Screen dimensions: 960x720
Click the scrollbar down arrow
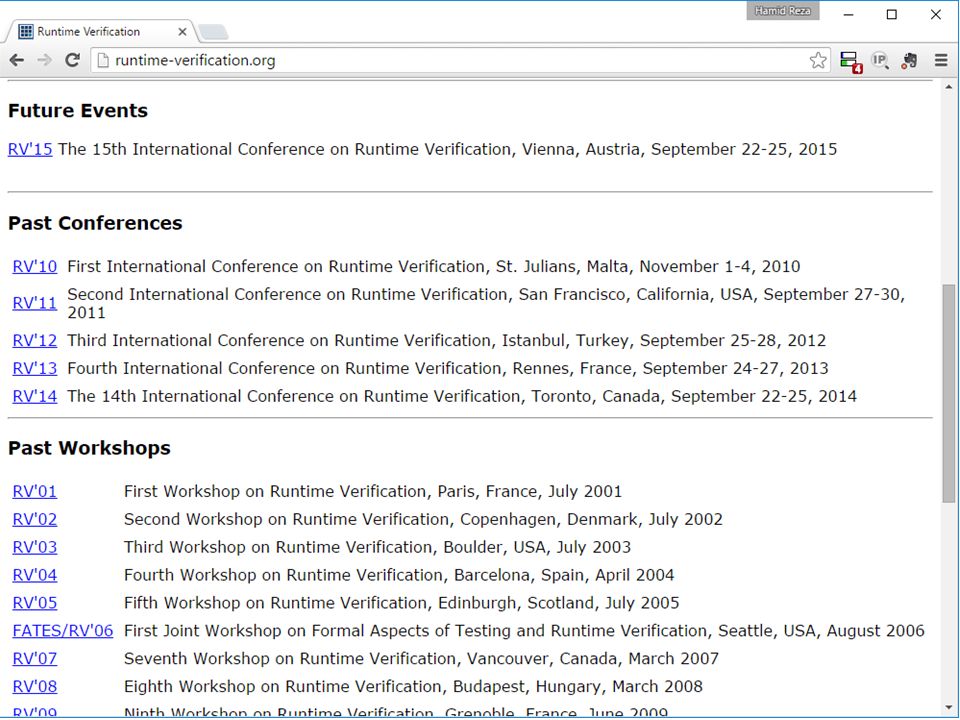[x=948, y=710]
